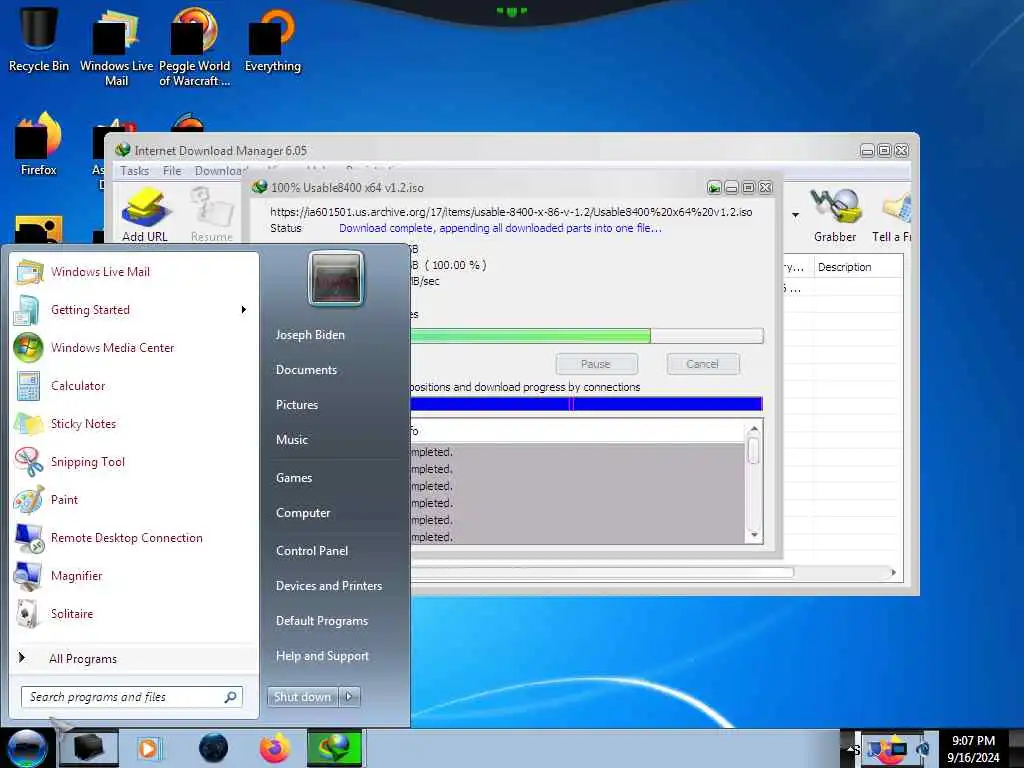Viewport: 1024px width, 768px height.
Task: Open Music library
Action: click(291, 440)
